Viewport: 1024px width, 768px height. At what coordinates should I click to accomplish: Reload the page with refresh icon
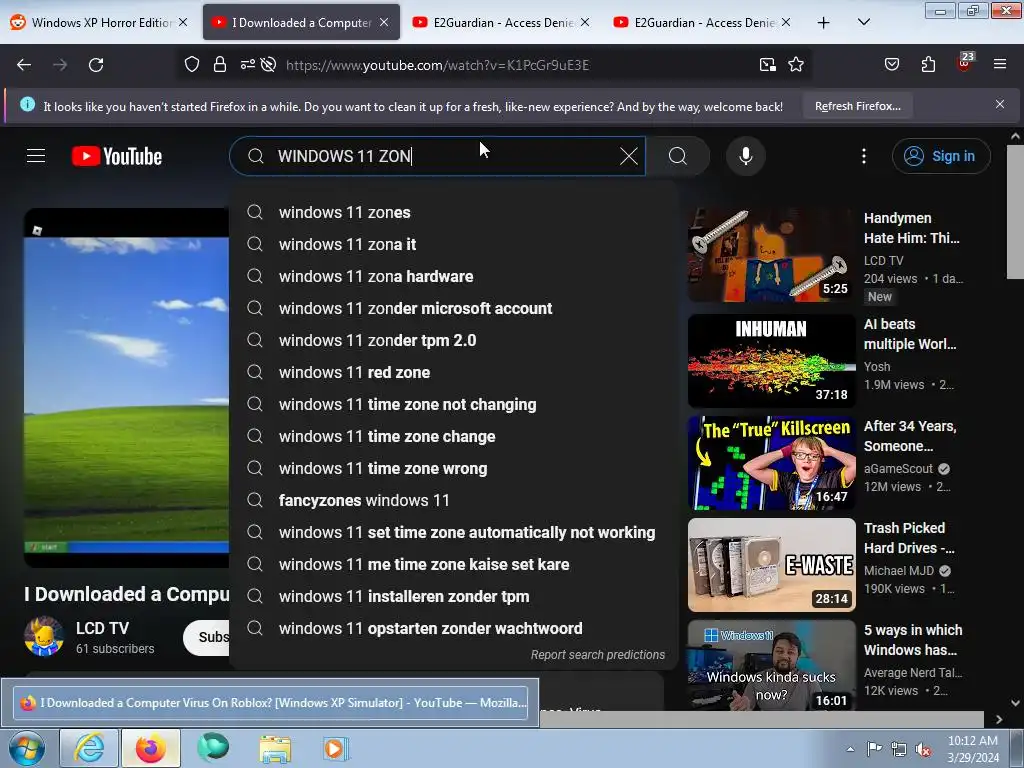96,65
